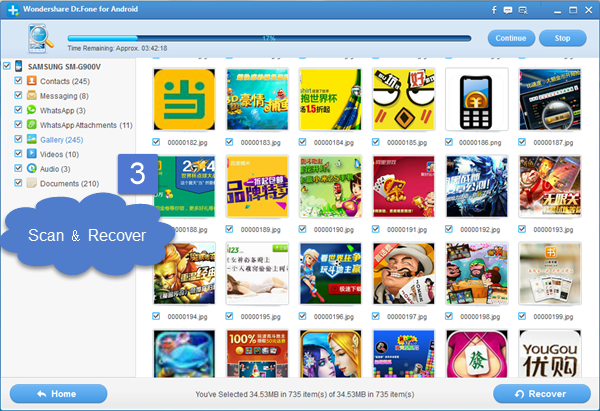
Task: Open the Facebook share icon
Action: [x=494, y=10]
